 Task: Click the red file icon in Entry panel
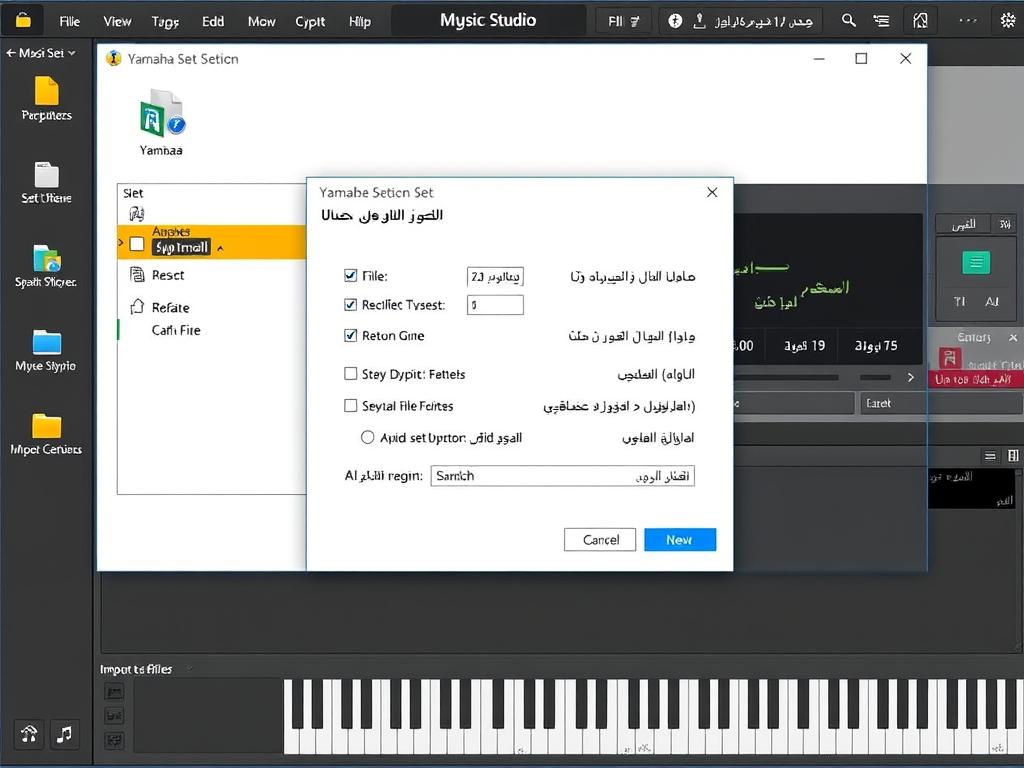pos(950,359)
